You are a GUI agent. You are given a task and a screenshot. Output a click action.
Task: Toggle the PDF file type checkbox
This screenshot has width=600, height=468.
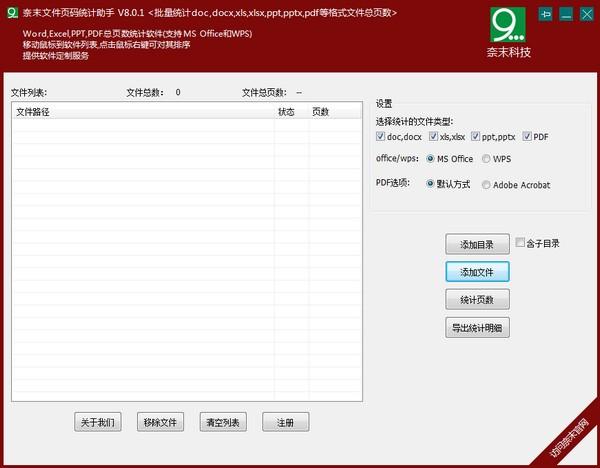click(x=527, y=136)
